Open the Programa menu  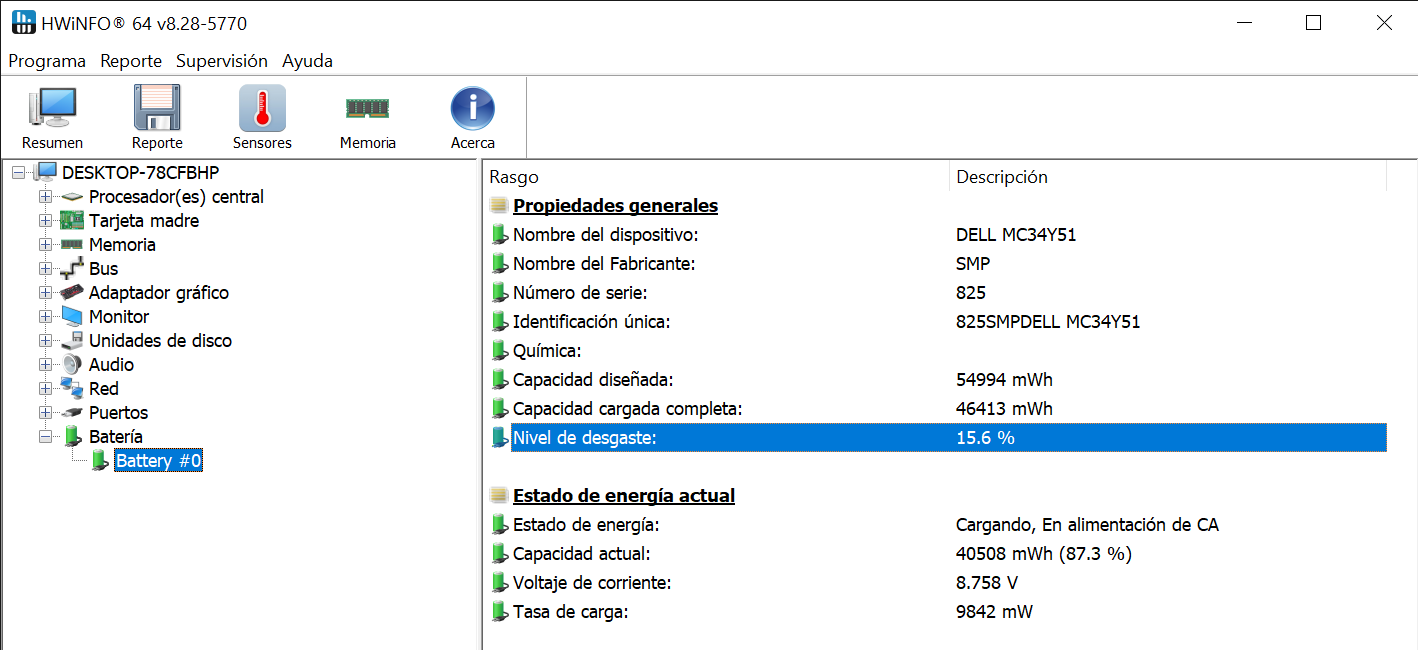coord(47,61)
